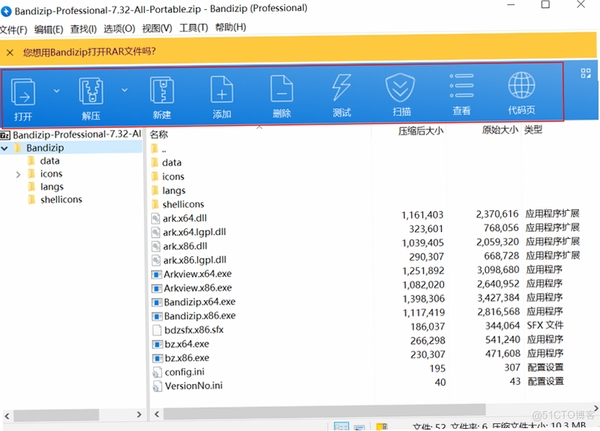
Task: Click the Open (打开) toolbar icon
Action: point(23,91)
